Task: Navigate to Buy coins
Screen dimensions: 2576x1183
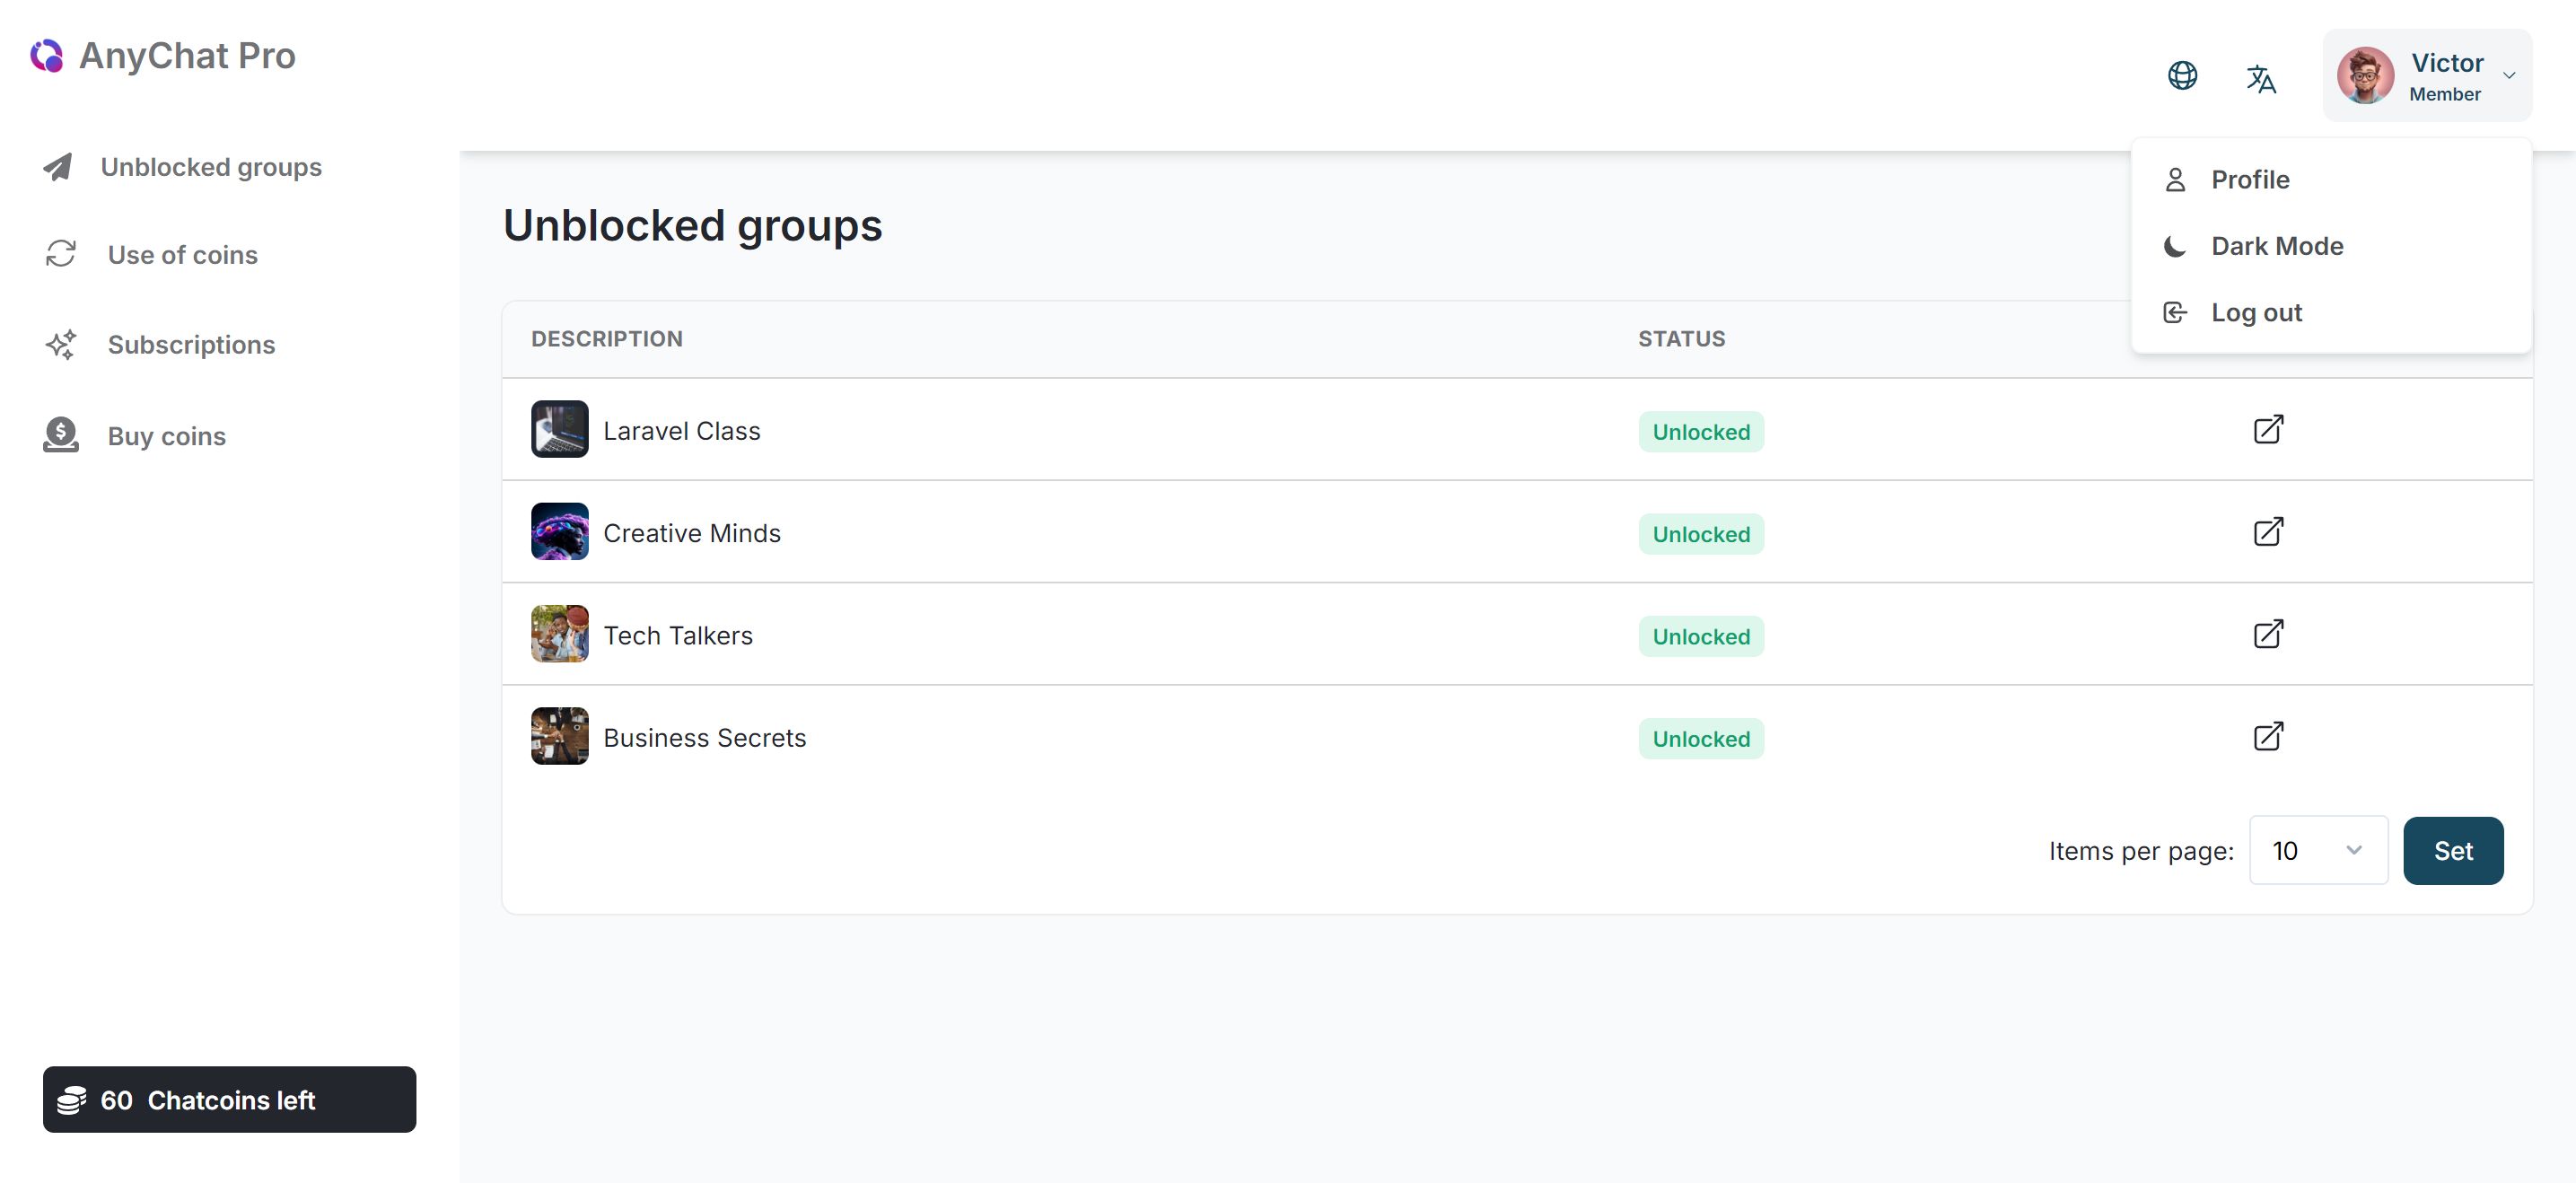Action: 166,436
